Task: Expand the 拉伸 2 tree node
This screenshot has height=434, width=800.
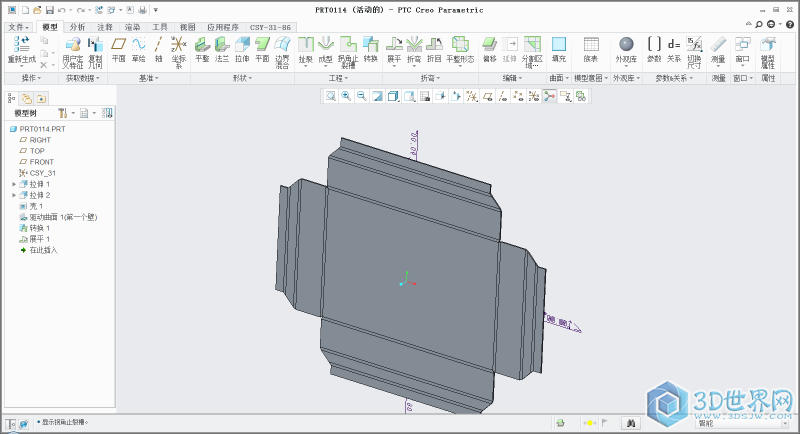Action: (x=14, y=195)
